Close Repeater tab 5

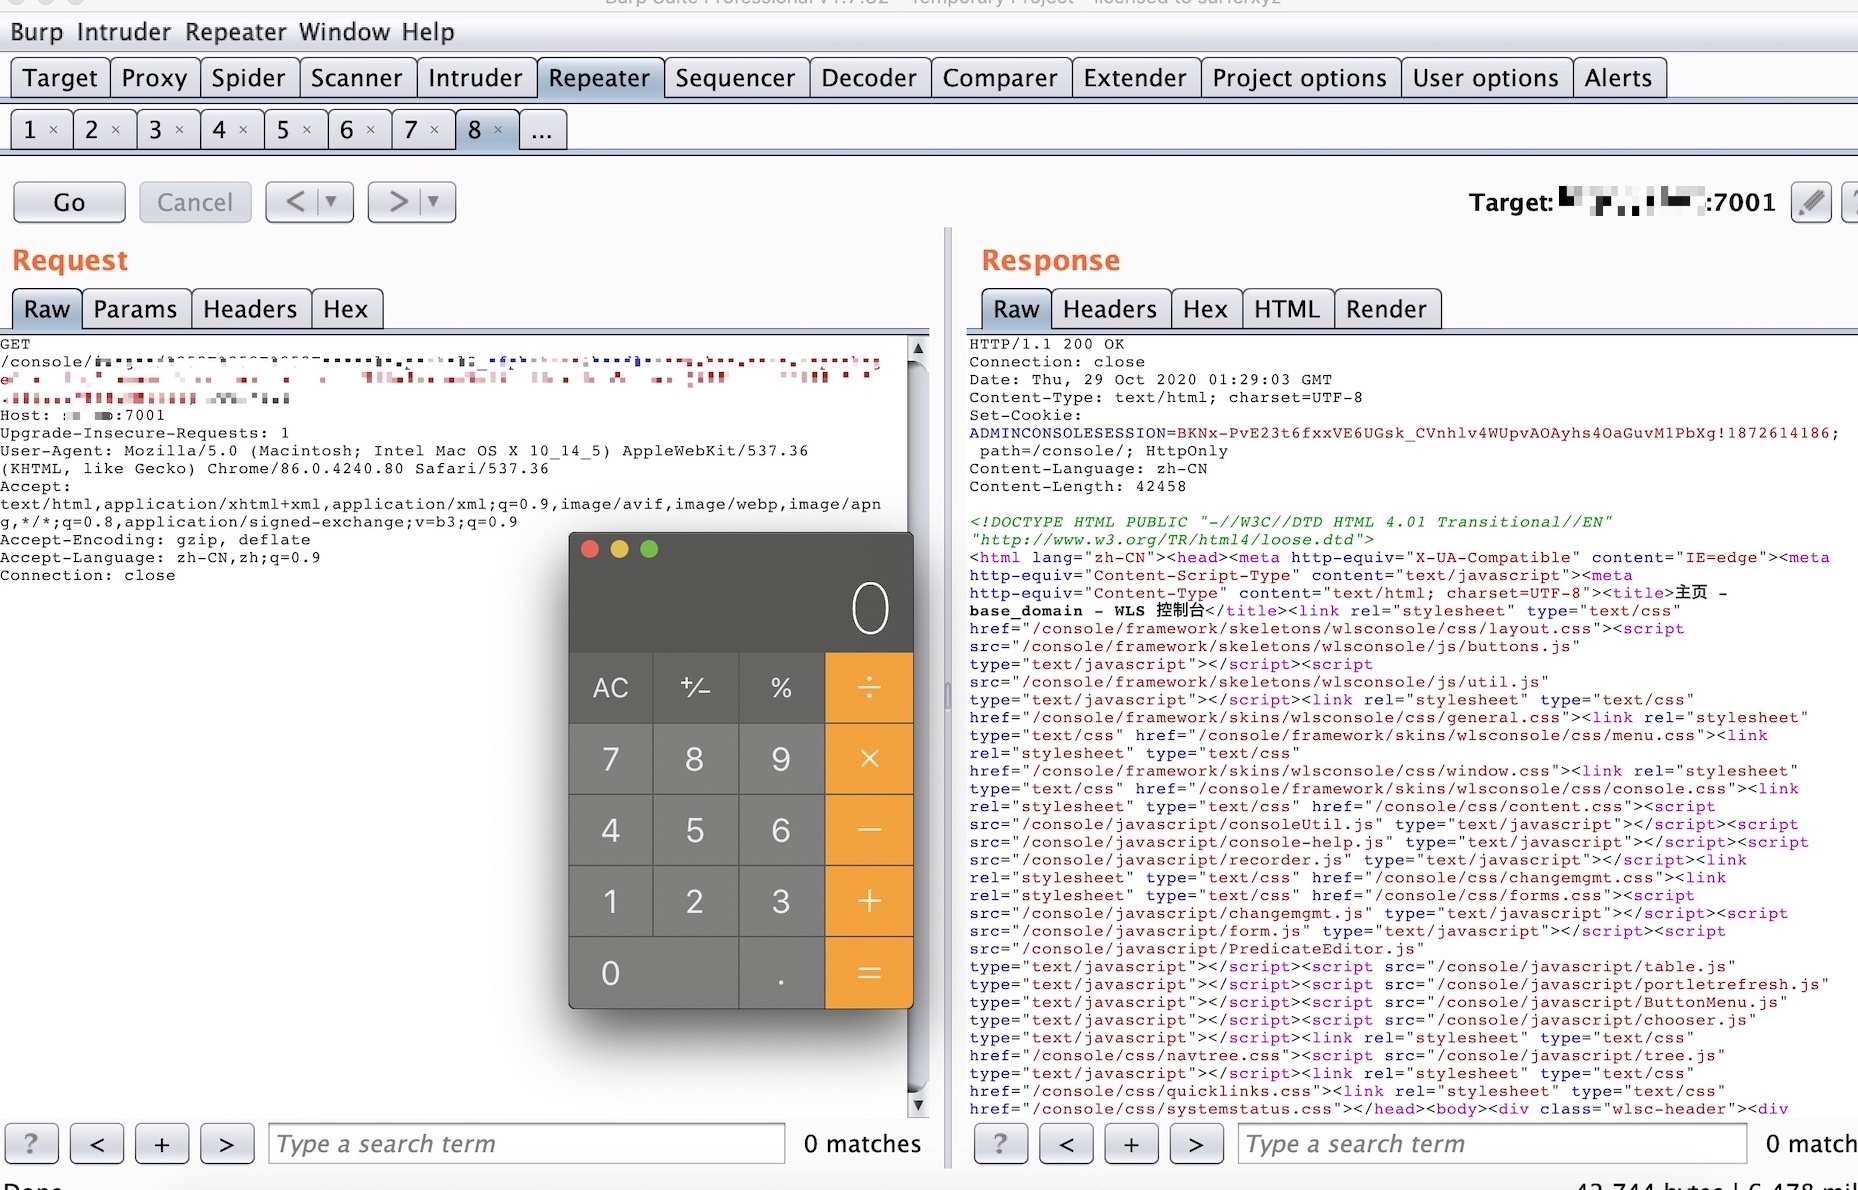306,130
